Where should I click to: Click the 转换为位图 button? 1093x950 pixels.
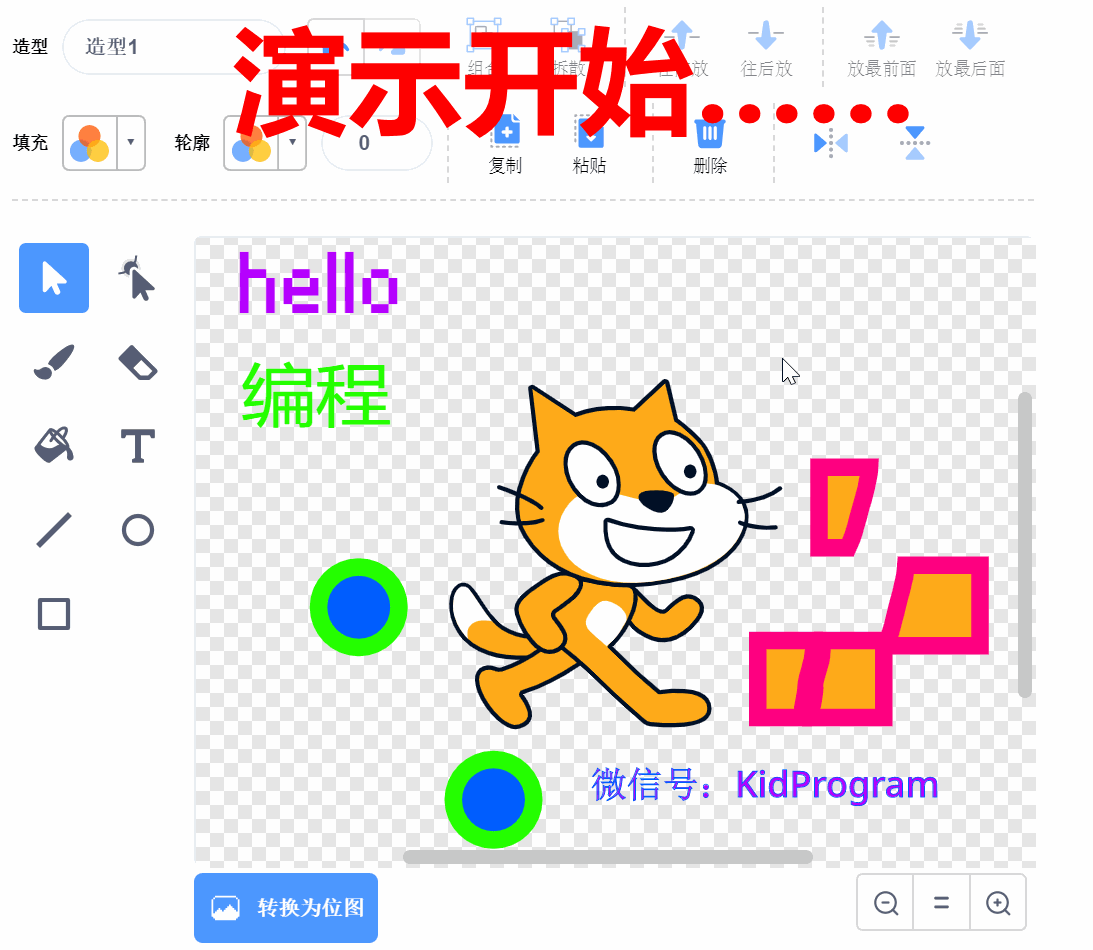pos(286,907)
